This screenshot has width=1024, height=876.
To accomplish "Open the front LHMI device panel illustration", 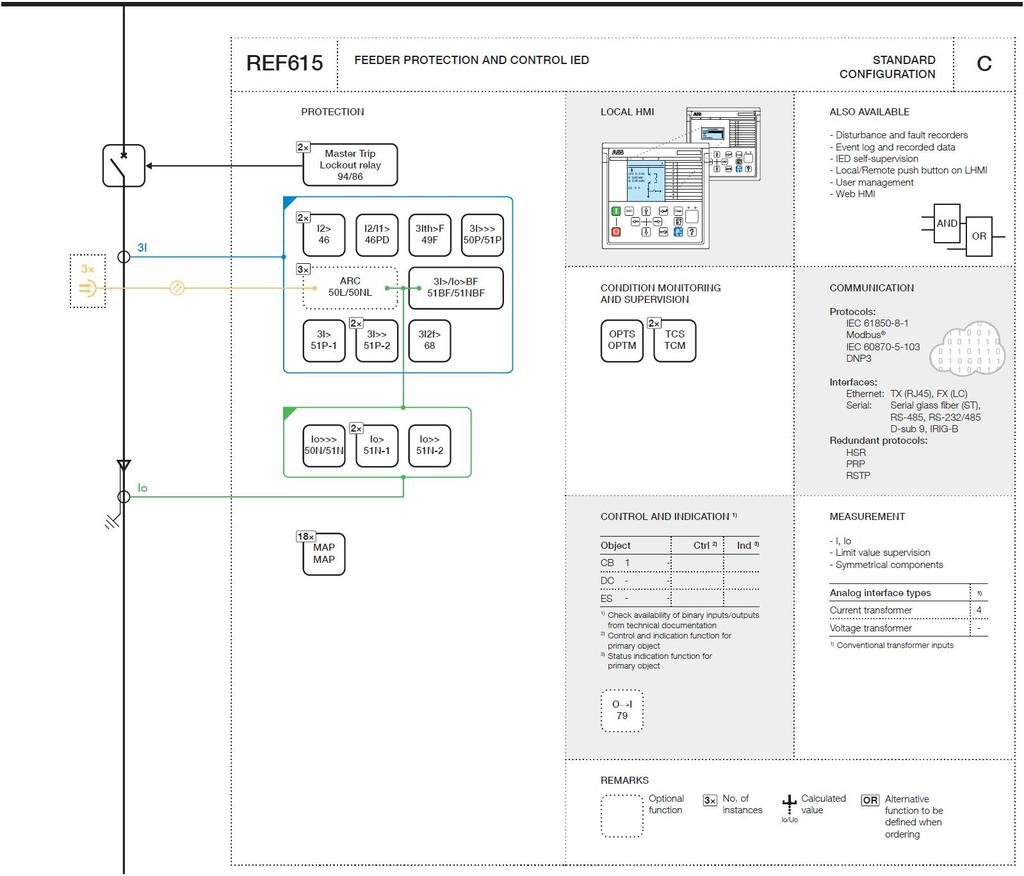I will [655, 196].
